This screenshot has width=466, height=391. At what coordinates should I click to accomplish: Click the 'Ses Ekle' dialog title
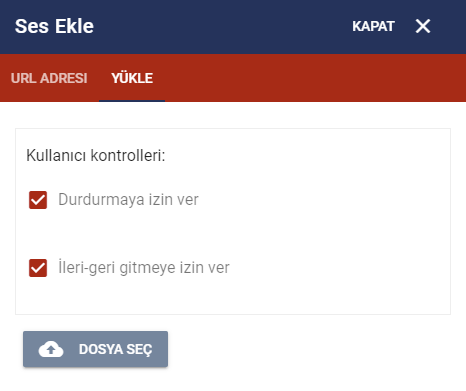(54, 26)
